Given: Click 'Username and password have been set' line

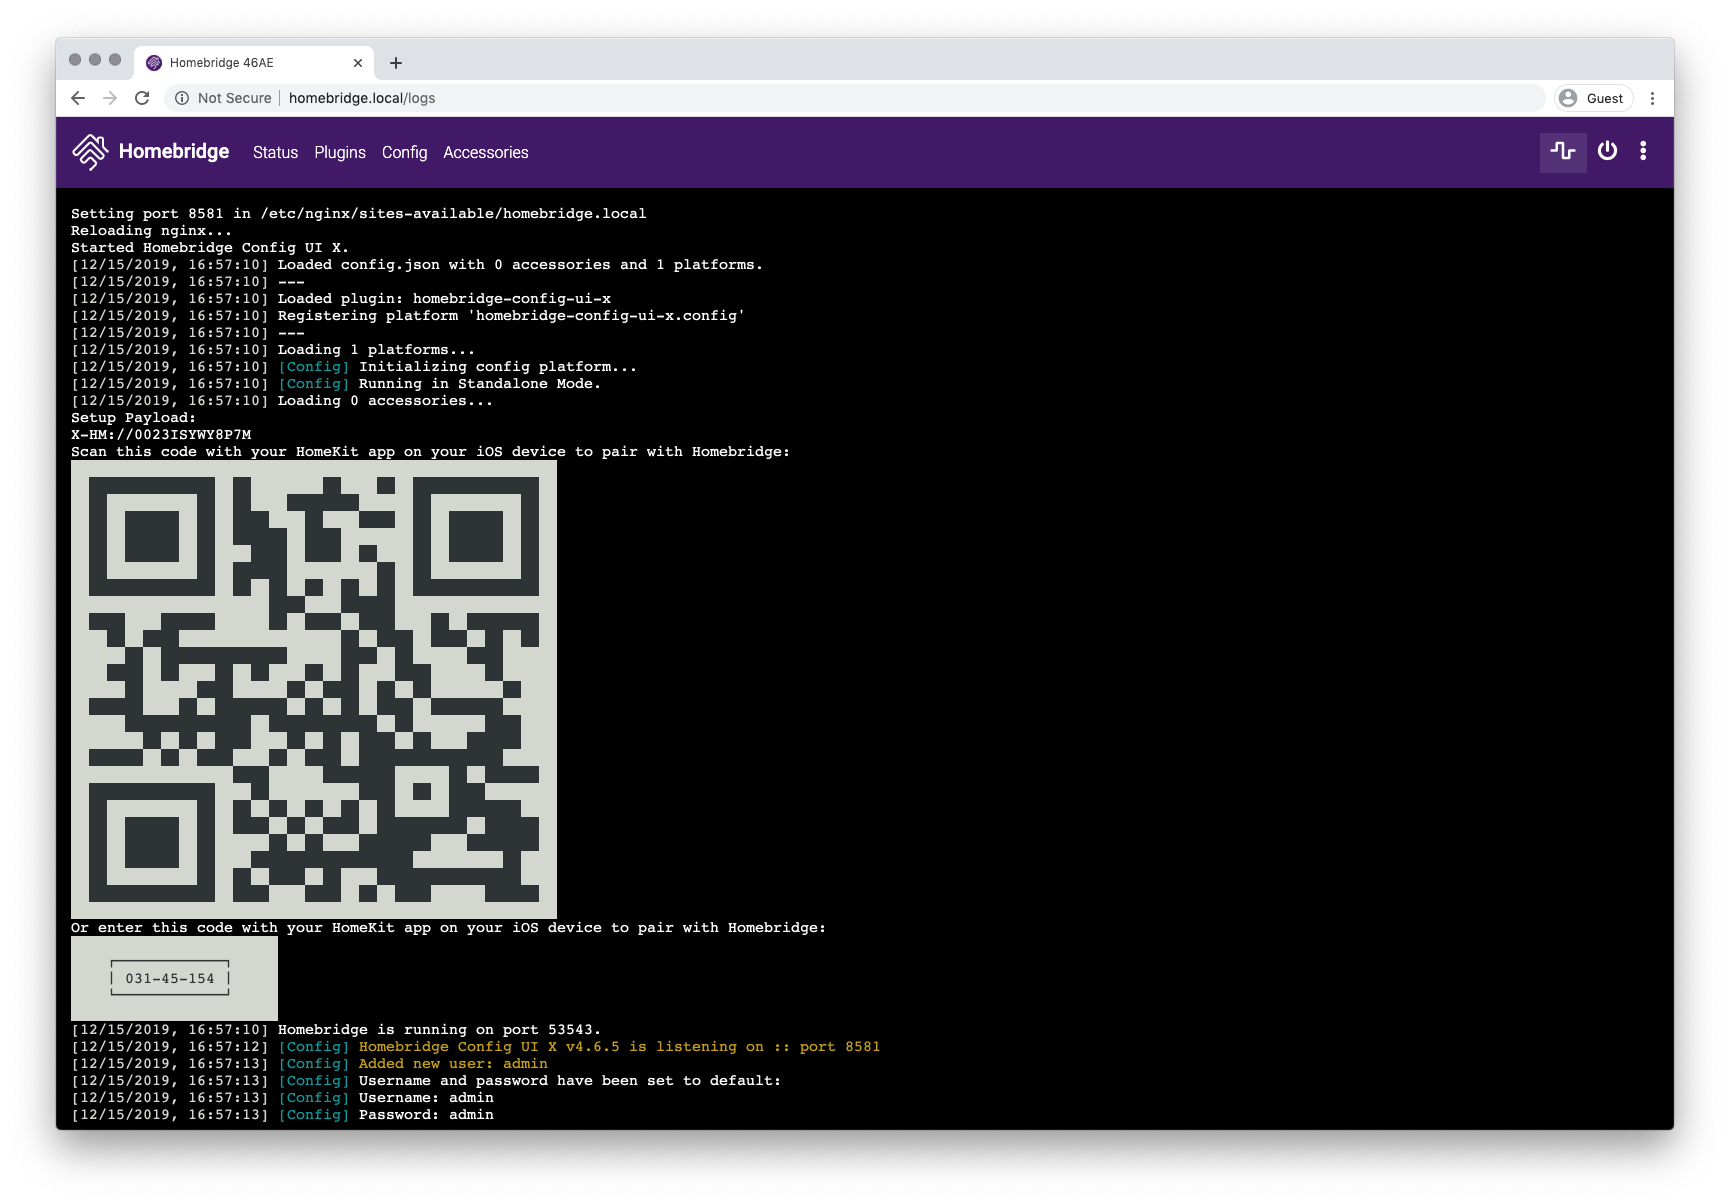Looking at the screenshot, I should click(426, 1081).
